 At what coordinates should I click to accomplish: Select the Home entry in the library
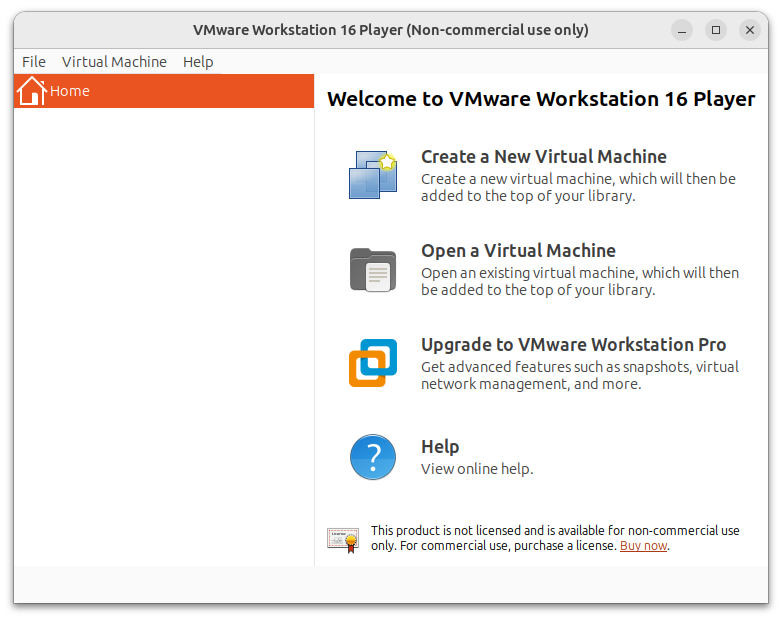tap(164, 91)
